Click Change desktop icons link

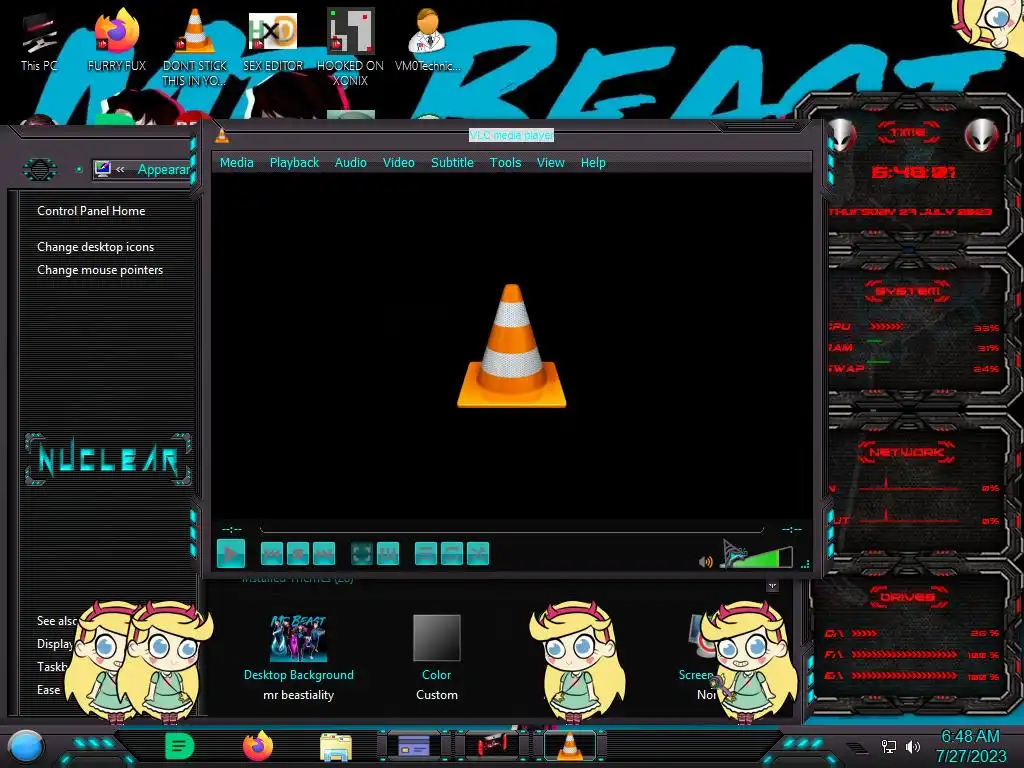(x=95, y=247)
